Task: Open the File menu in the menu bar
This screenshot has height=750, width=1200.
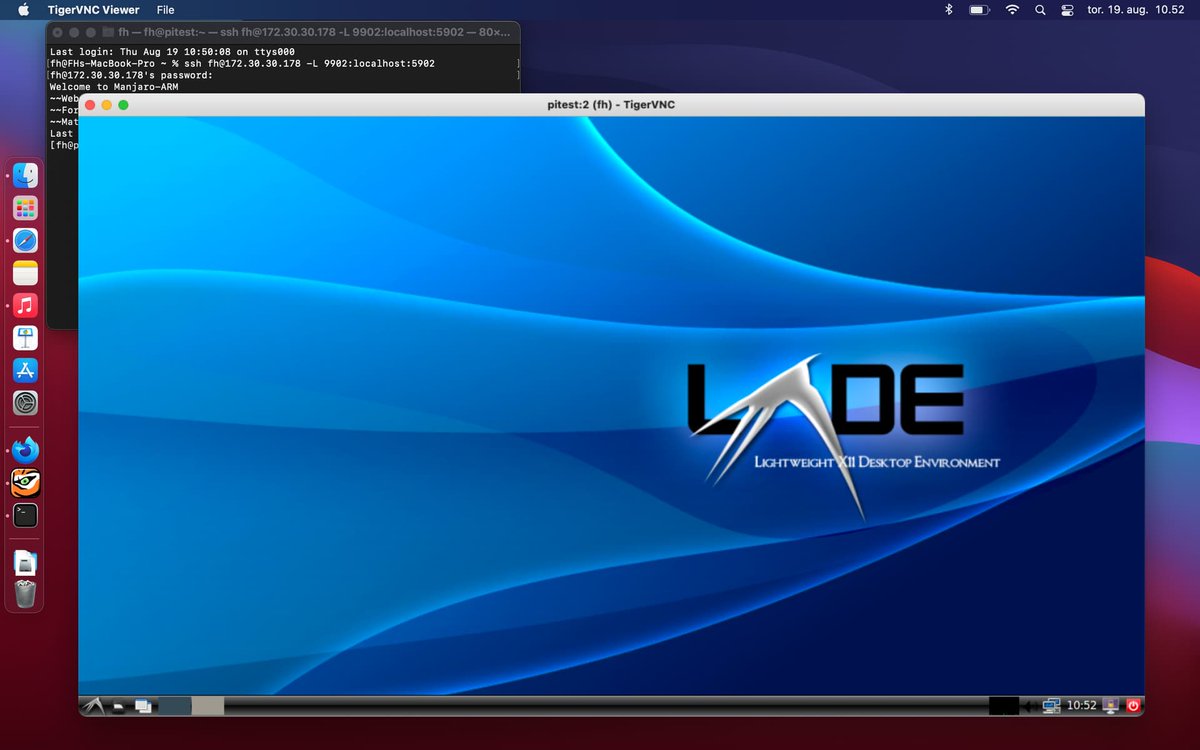Action: click(165, 10)
